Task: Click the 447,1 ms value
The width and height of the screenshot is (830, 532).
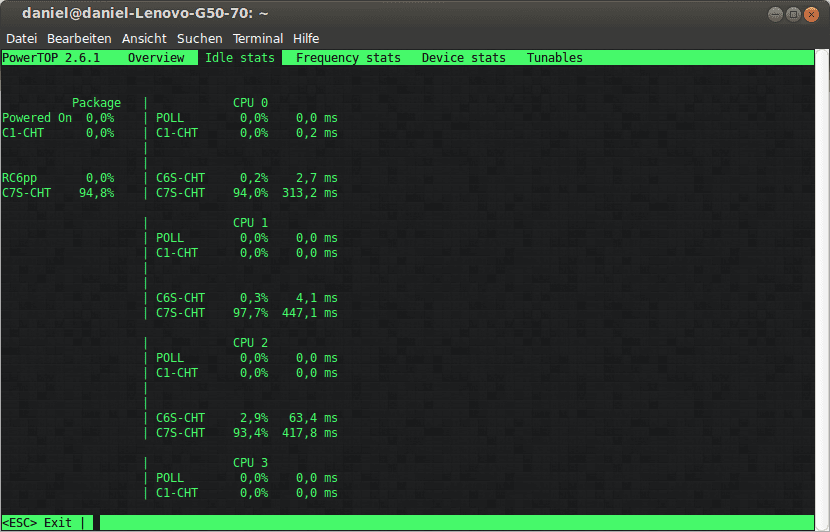Action: coord(310,313)
